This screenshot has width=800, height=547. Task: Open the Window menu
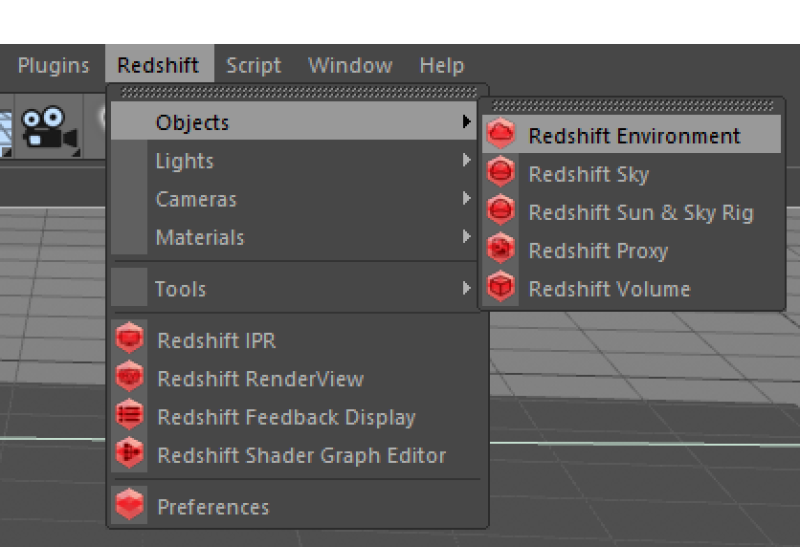pos(351,65)
